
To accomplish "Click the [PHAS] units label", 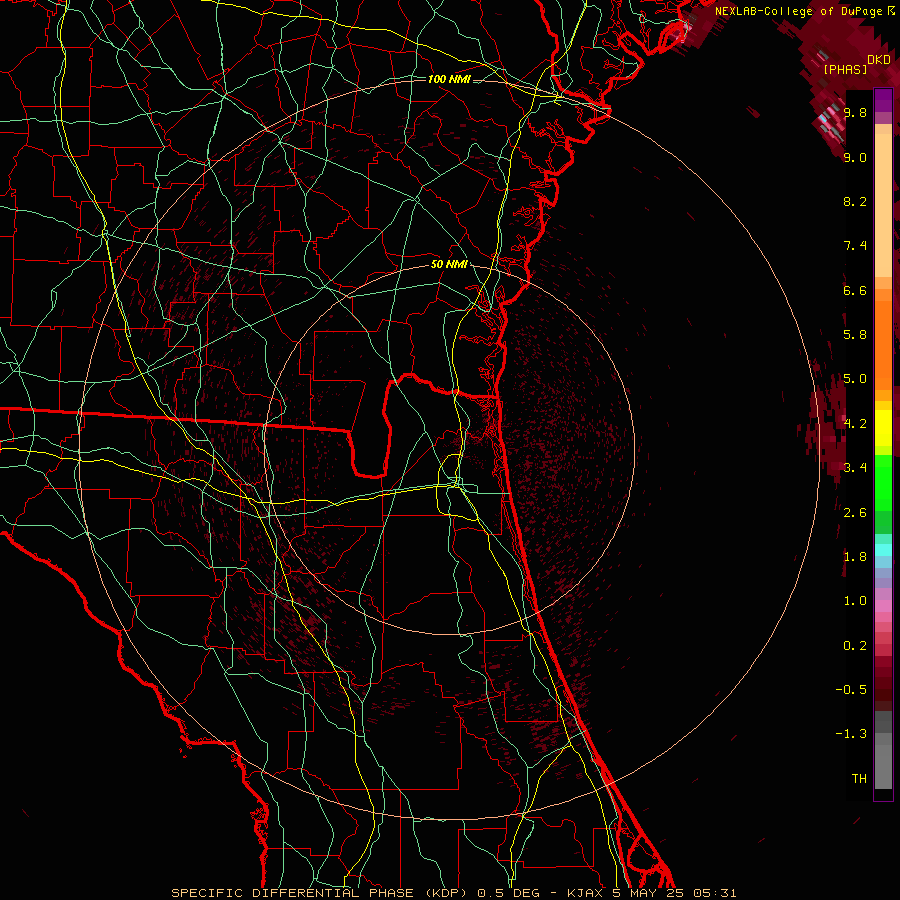I will [x=845, y=69].
